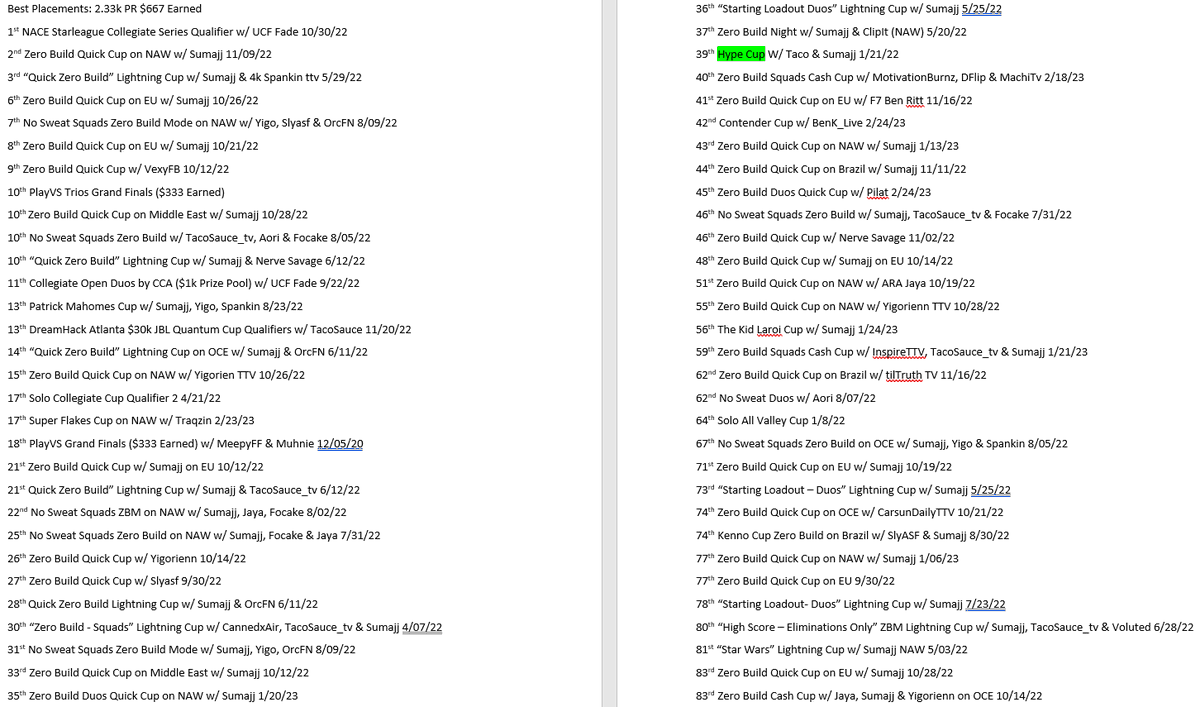Click the underlined '5/25/22' date in the 36th line
The image size is (1200, 707).
pos(982,9)
